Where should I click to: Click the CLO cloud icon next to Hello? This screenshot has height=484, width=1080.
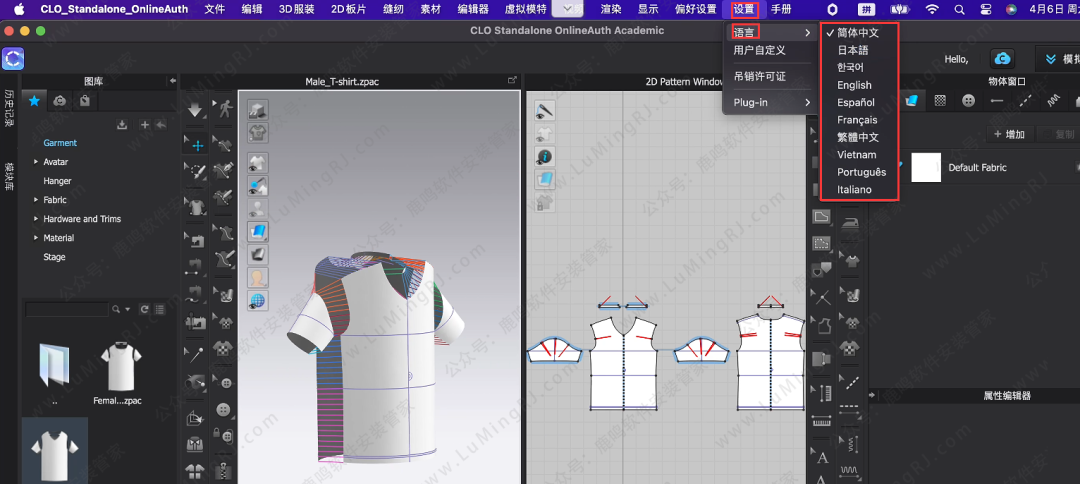pos(1002,59)
